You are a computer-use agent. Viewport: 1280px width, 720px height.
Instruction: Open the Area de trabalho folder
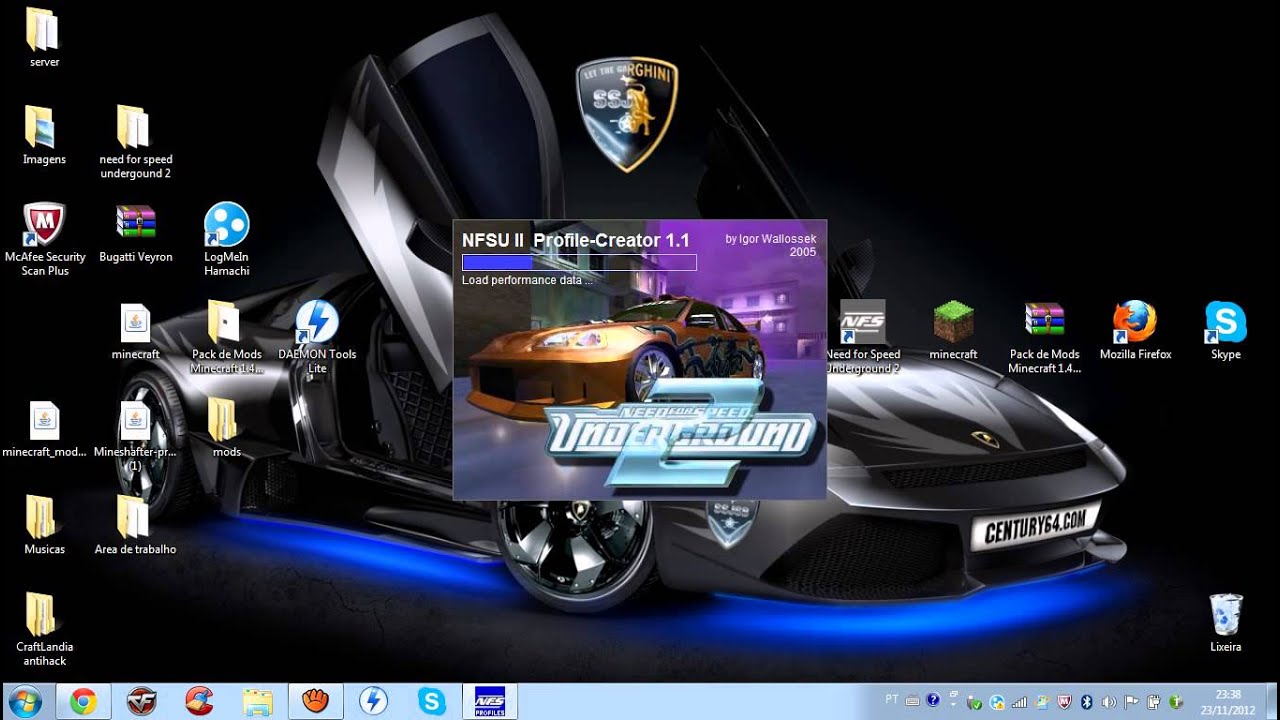pyautogui.click(x=135, y=525)
